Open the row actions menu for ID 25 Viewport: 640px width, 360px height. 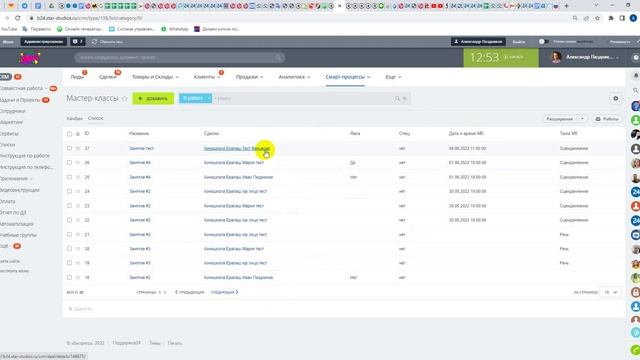(x=78, y=177)
